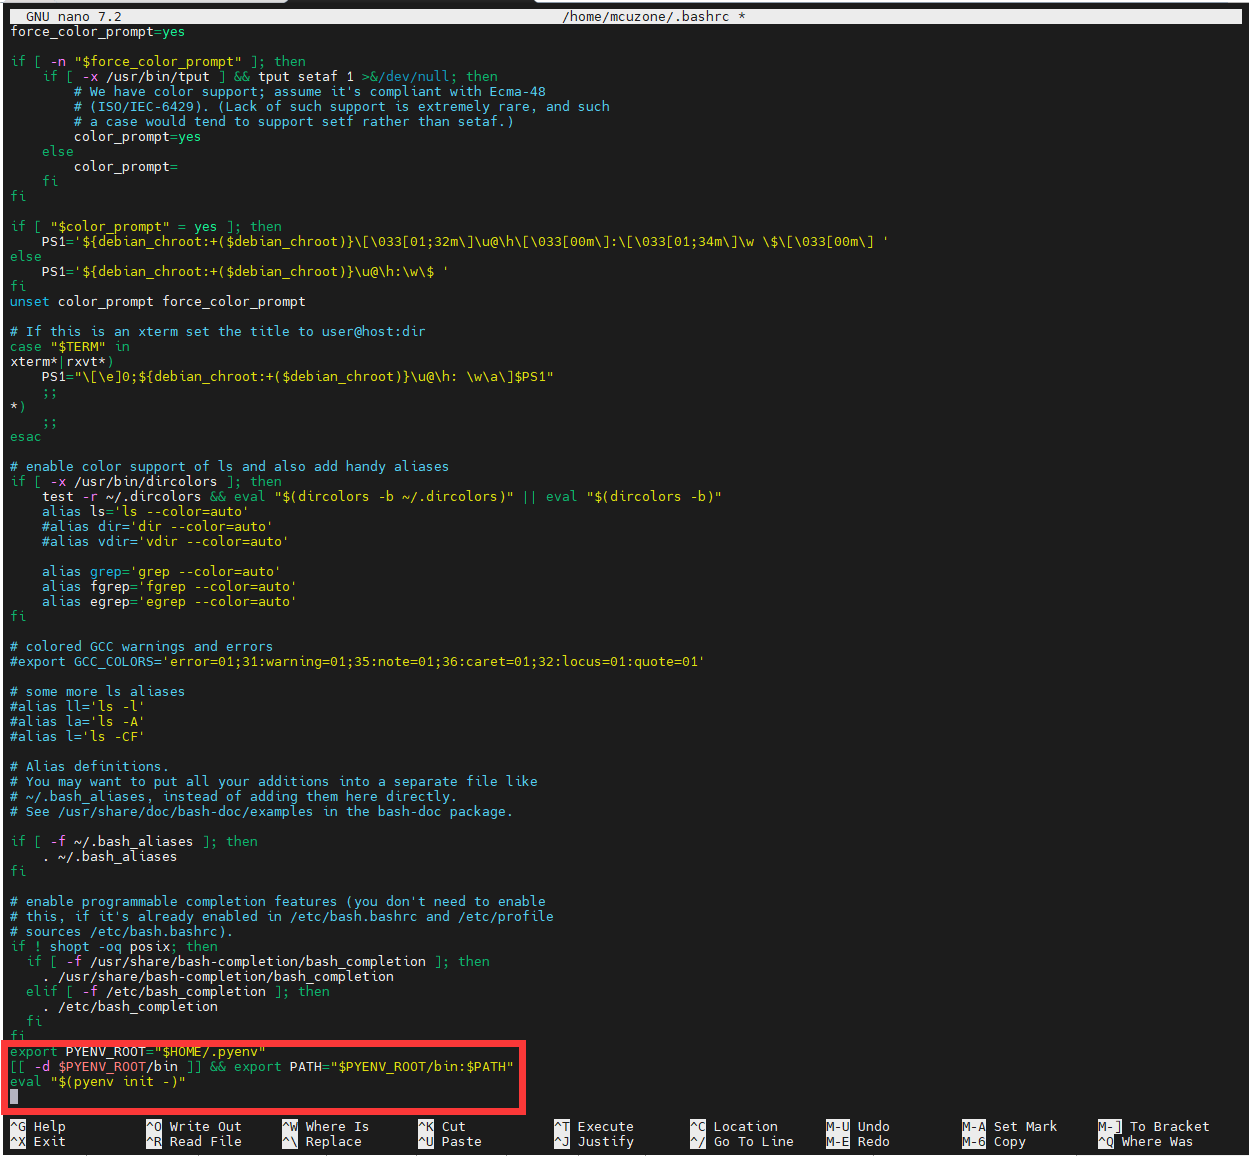Click the 'xterm*|rxvt*)' pattern line
The height and width of the screenshot is (1156, 1249).
(62, 361)
